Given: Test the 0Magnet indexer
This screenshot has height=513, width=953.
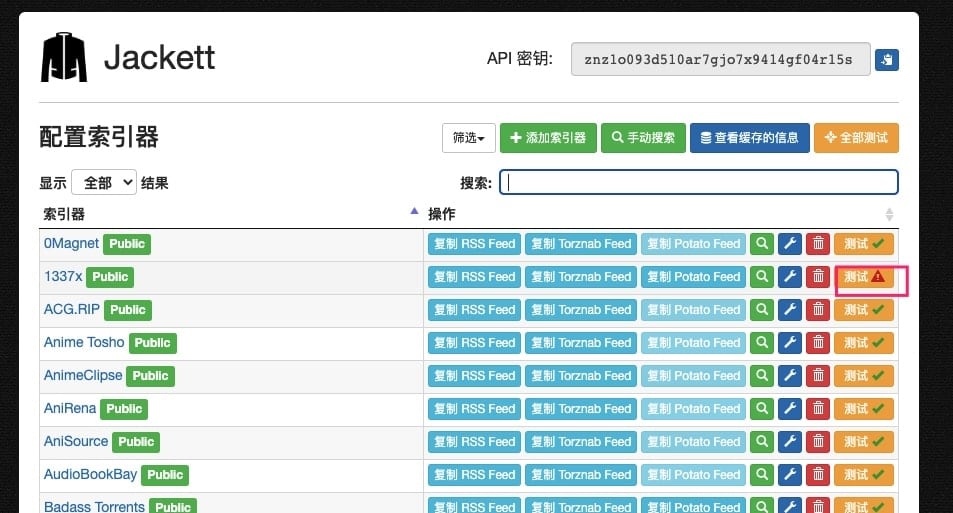Looking at the screenshot, I should [864, 244].
